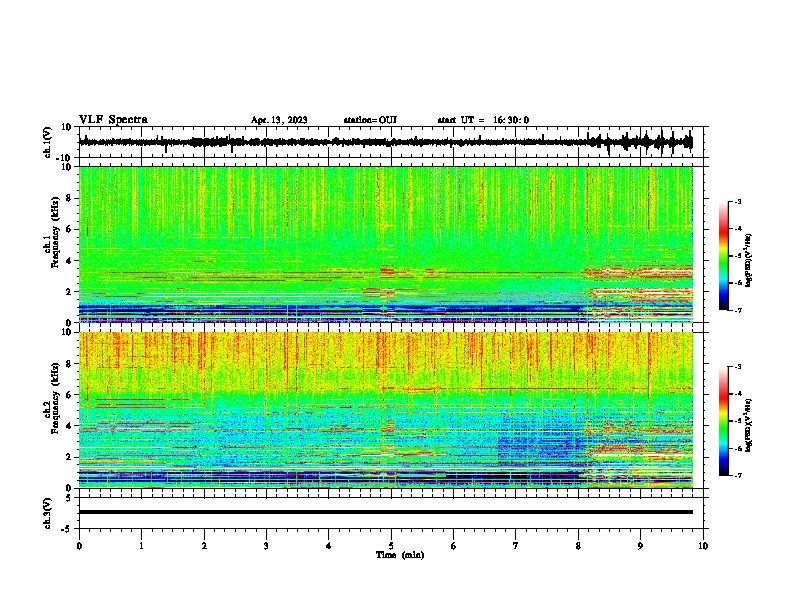Click the 'VLF Spectra' title text
The image size is (792, 612).
click(113, 119)
